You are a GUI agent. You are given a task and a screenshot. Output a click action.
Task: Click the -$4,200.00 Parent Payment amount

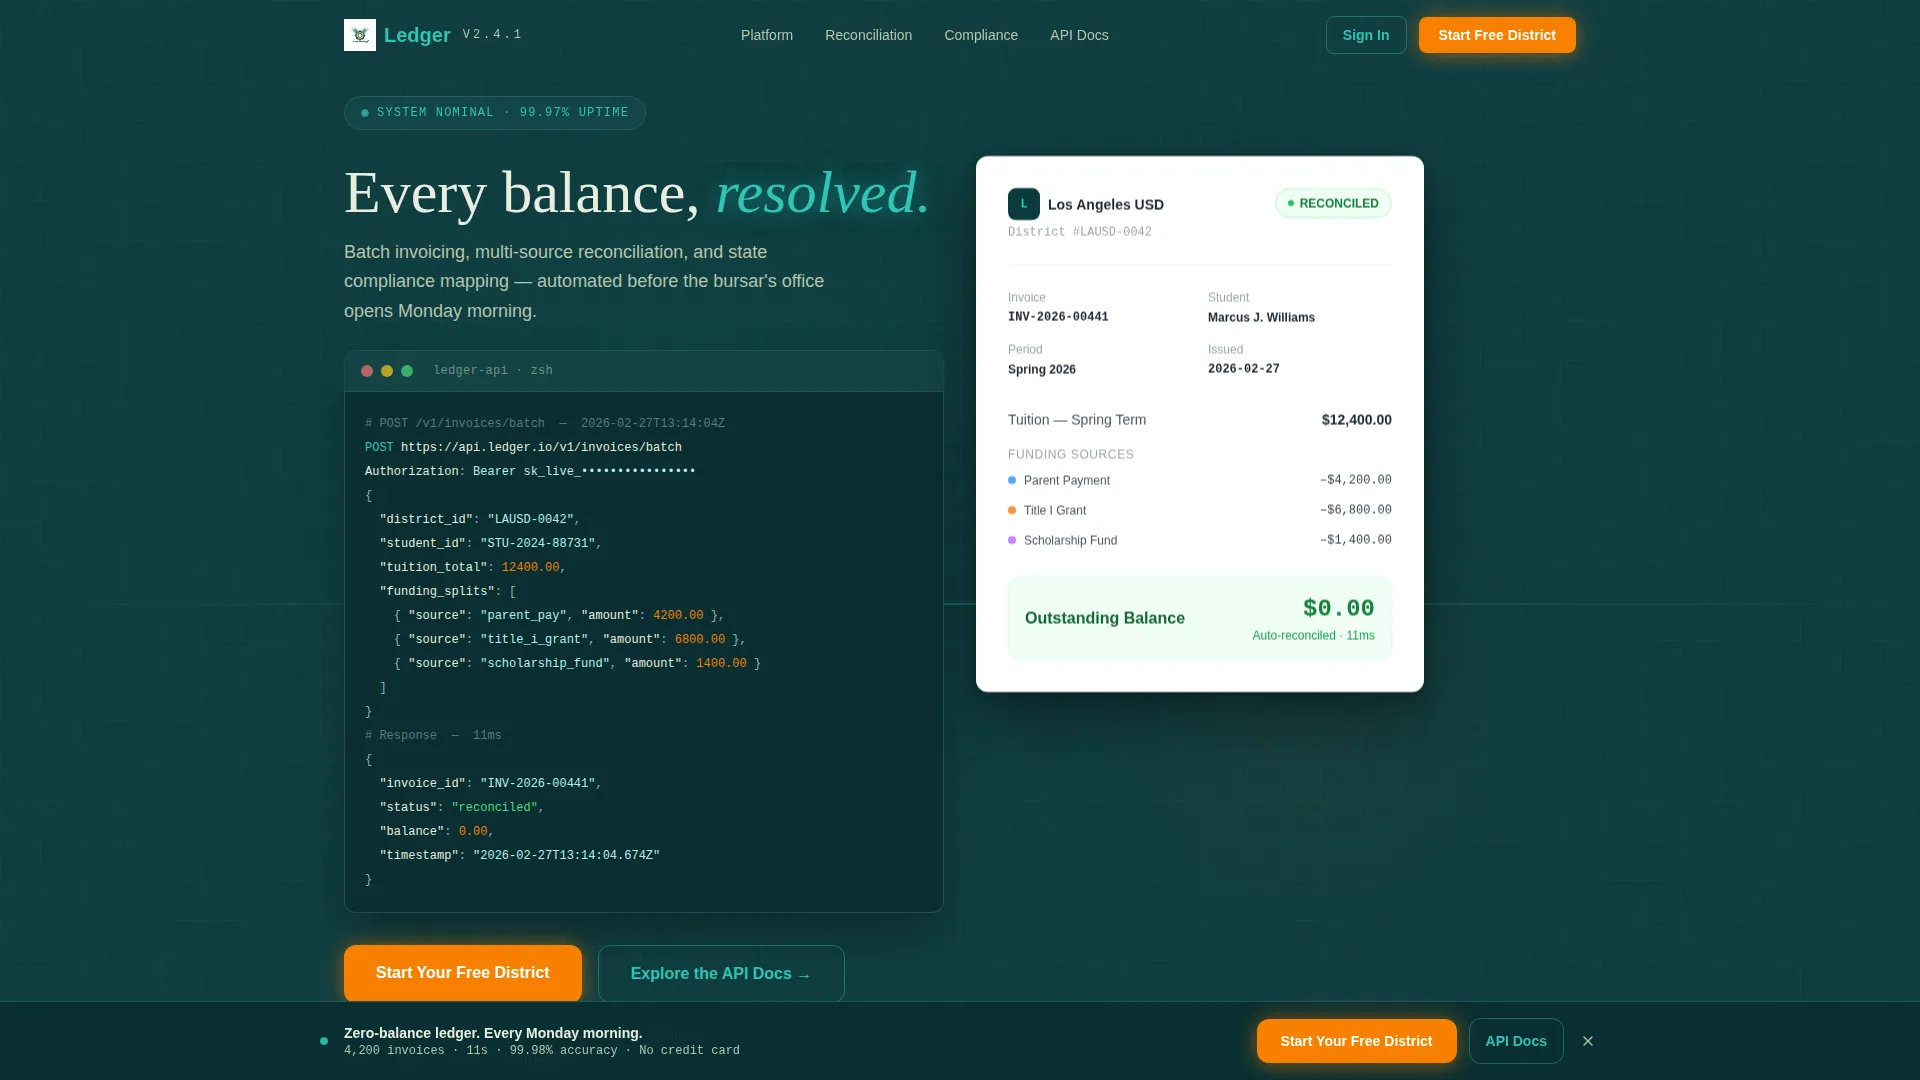pos(1355,480)
